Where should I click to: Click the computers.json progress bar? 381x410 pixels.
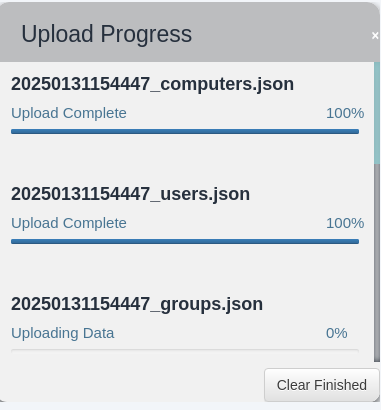[185, 132]
